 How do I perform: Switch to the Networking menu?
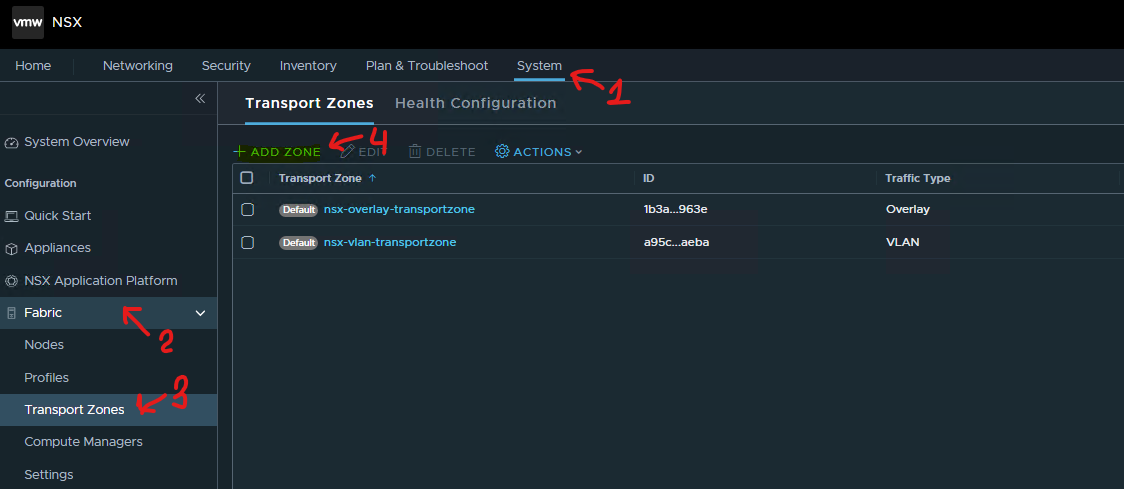(138, 65)
